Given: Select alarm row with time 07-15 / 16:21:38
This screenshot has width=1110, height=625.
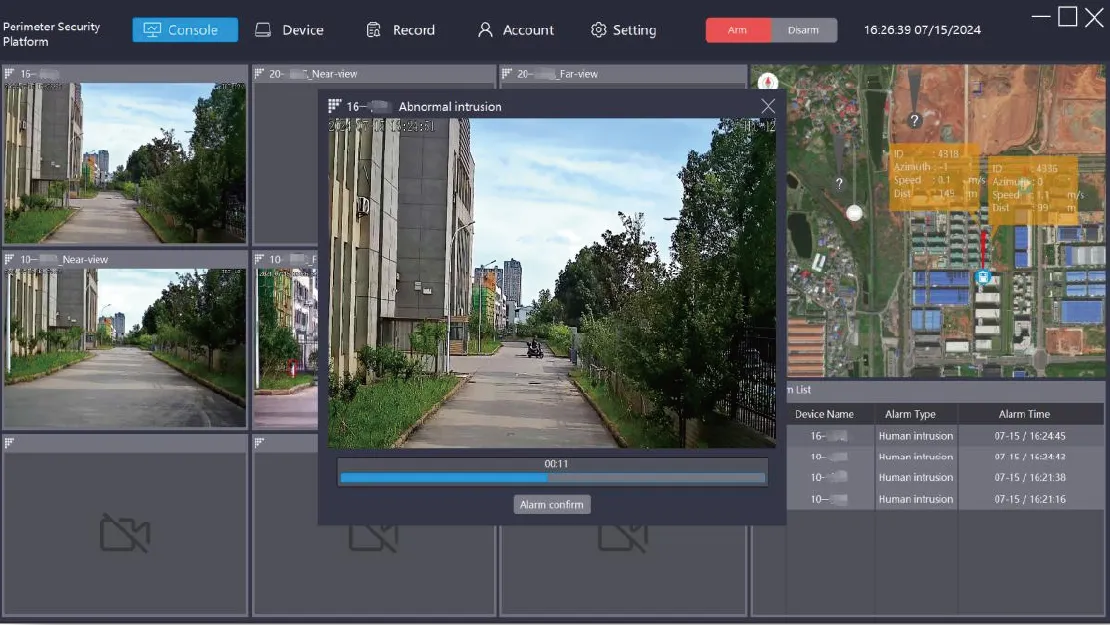Looking at the screenshot, I should [x=944, y=477].
